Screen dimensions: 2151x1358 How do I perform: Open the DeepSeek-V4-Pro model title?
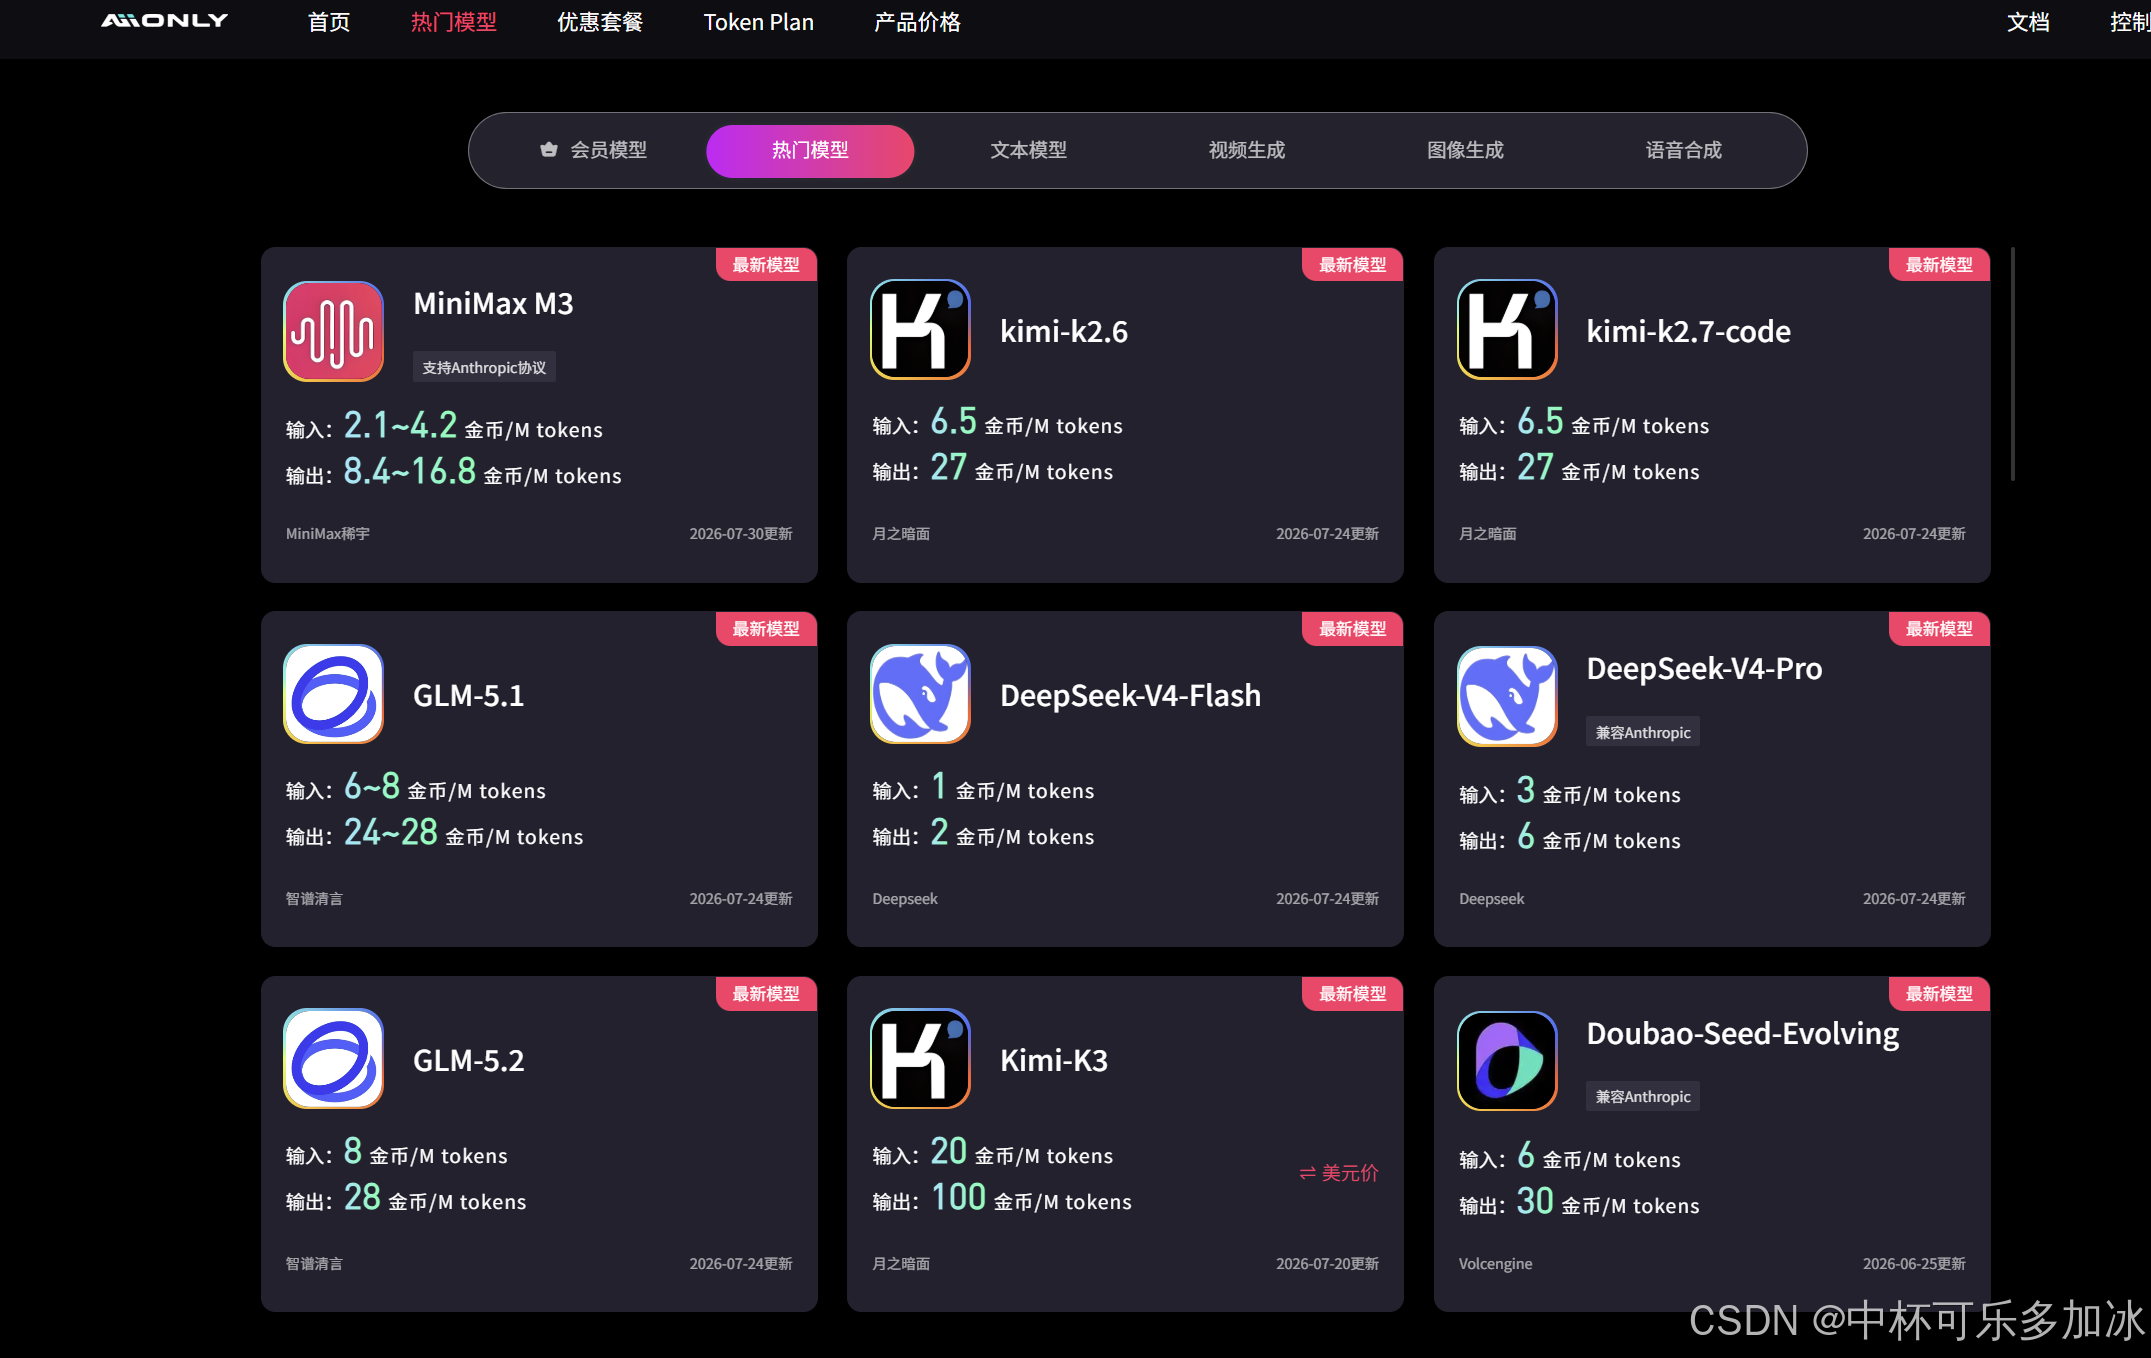pyautogui.click(x=1705, y=668)
